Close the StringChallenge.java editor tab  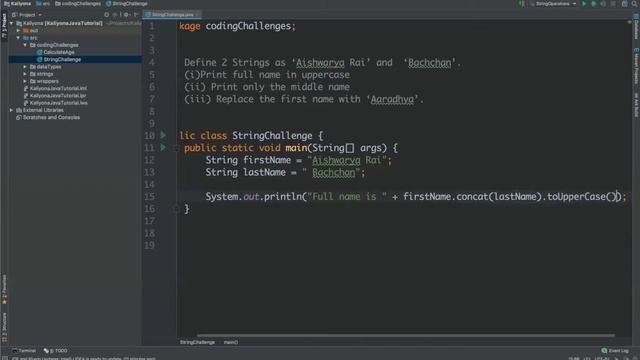coord(198,15)
